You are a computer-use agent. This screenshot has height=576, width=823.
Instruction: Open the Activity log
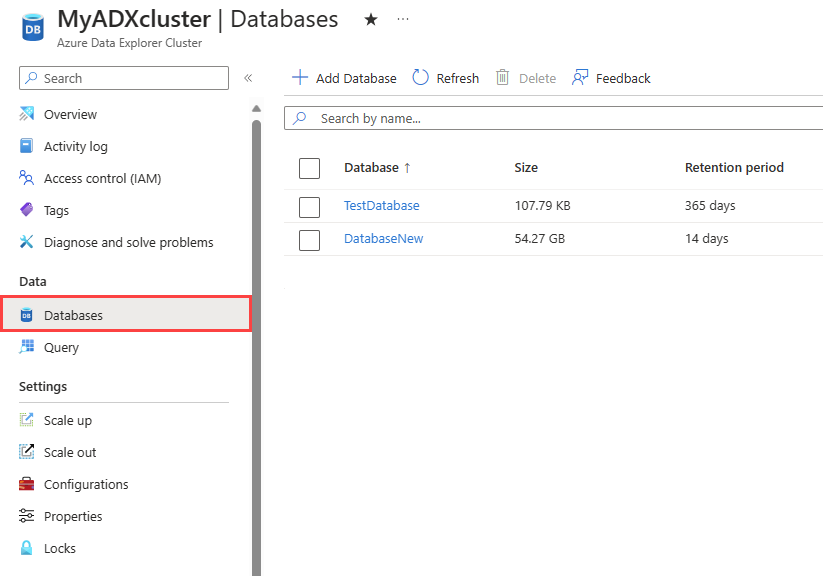click(74, 146)
